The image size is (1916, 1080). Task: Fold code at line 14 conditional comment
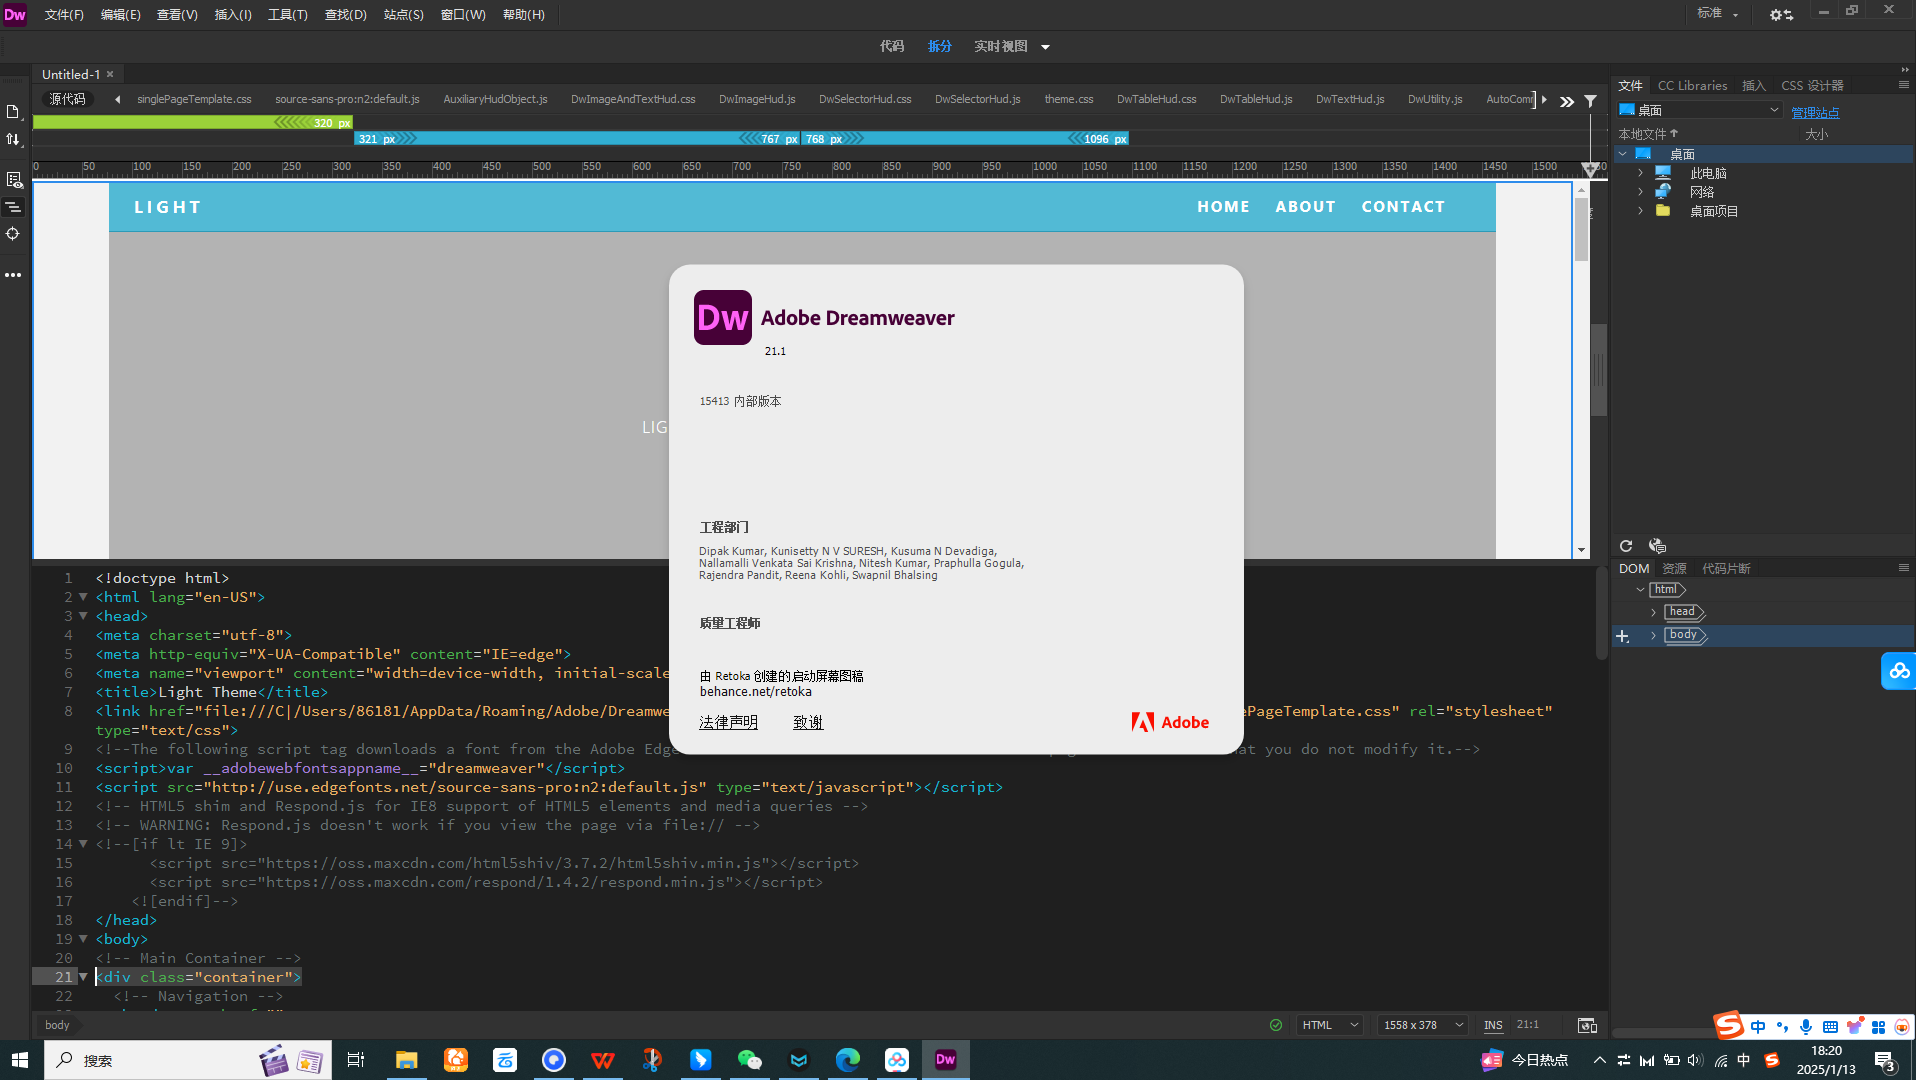point(83,844)
